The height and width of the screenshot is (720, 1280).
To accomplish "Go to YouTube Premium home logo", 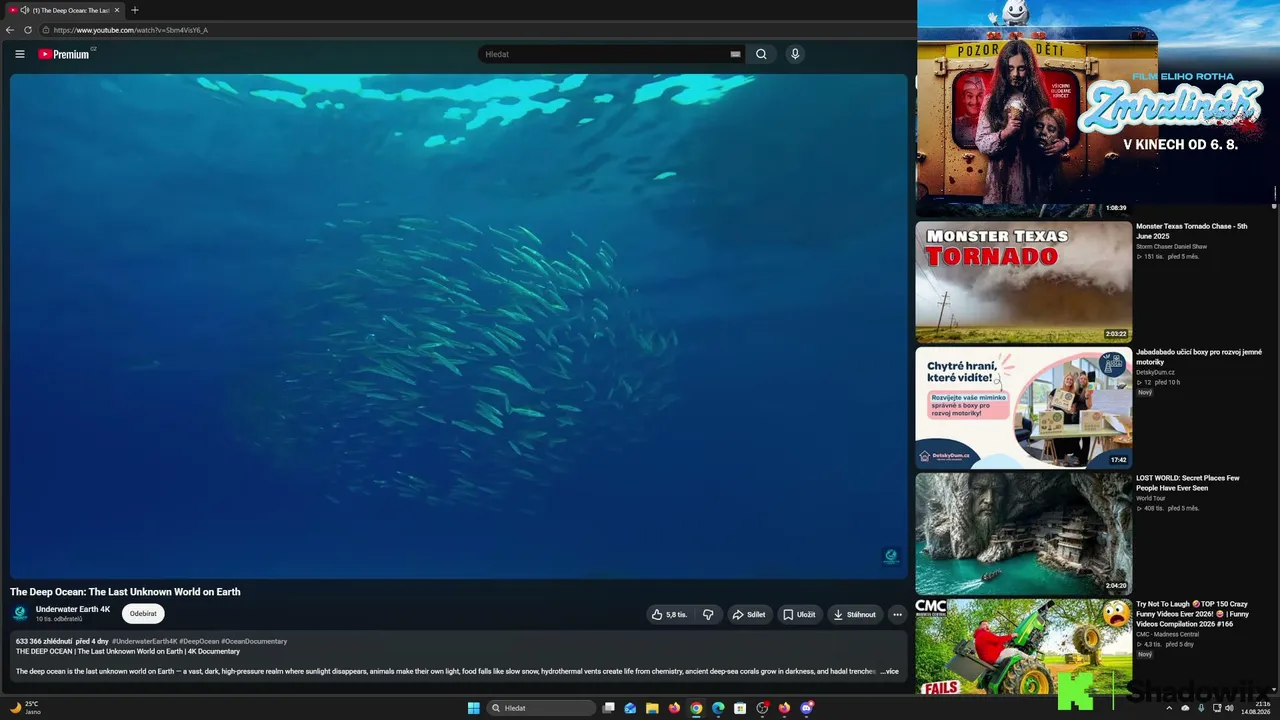I will pos(66,54).
